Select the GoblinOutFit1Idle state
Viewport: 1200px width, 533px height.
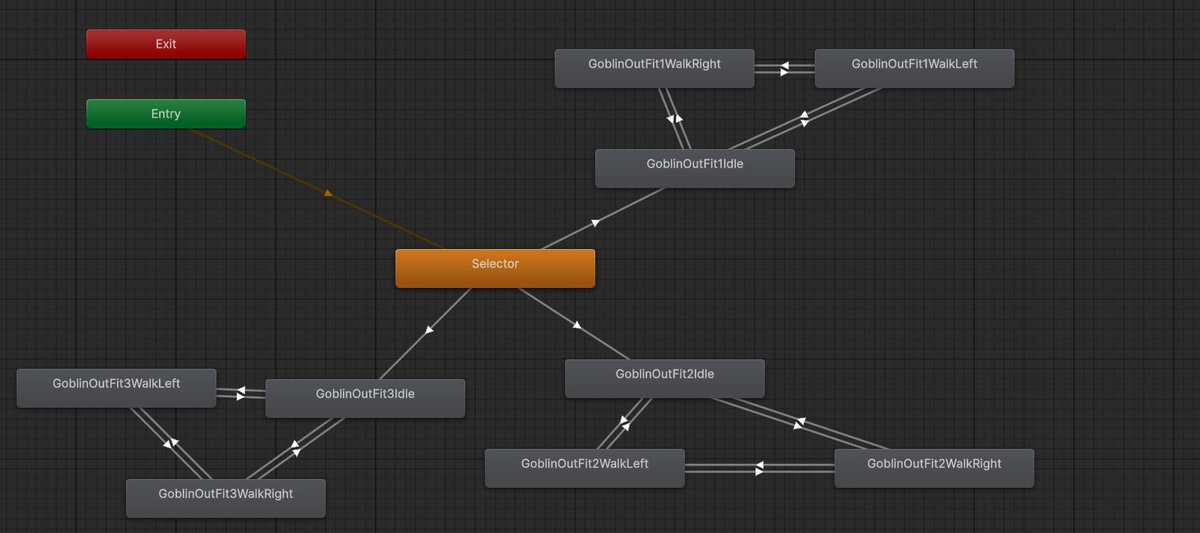click(695, 168)
